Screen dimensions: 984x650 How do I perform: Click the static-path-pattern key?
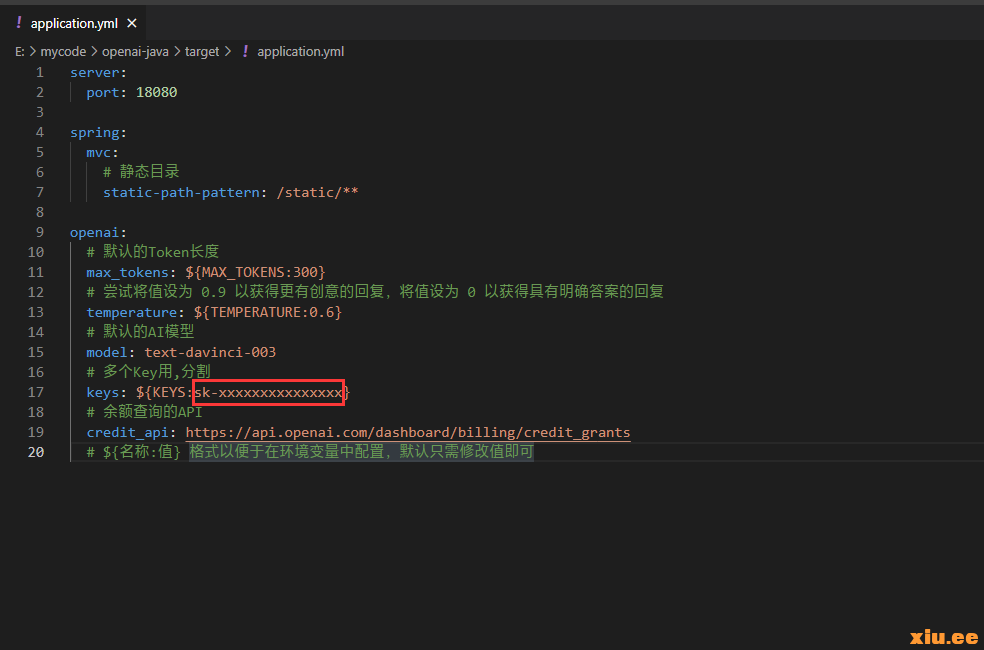(186, 192)
